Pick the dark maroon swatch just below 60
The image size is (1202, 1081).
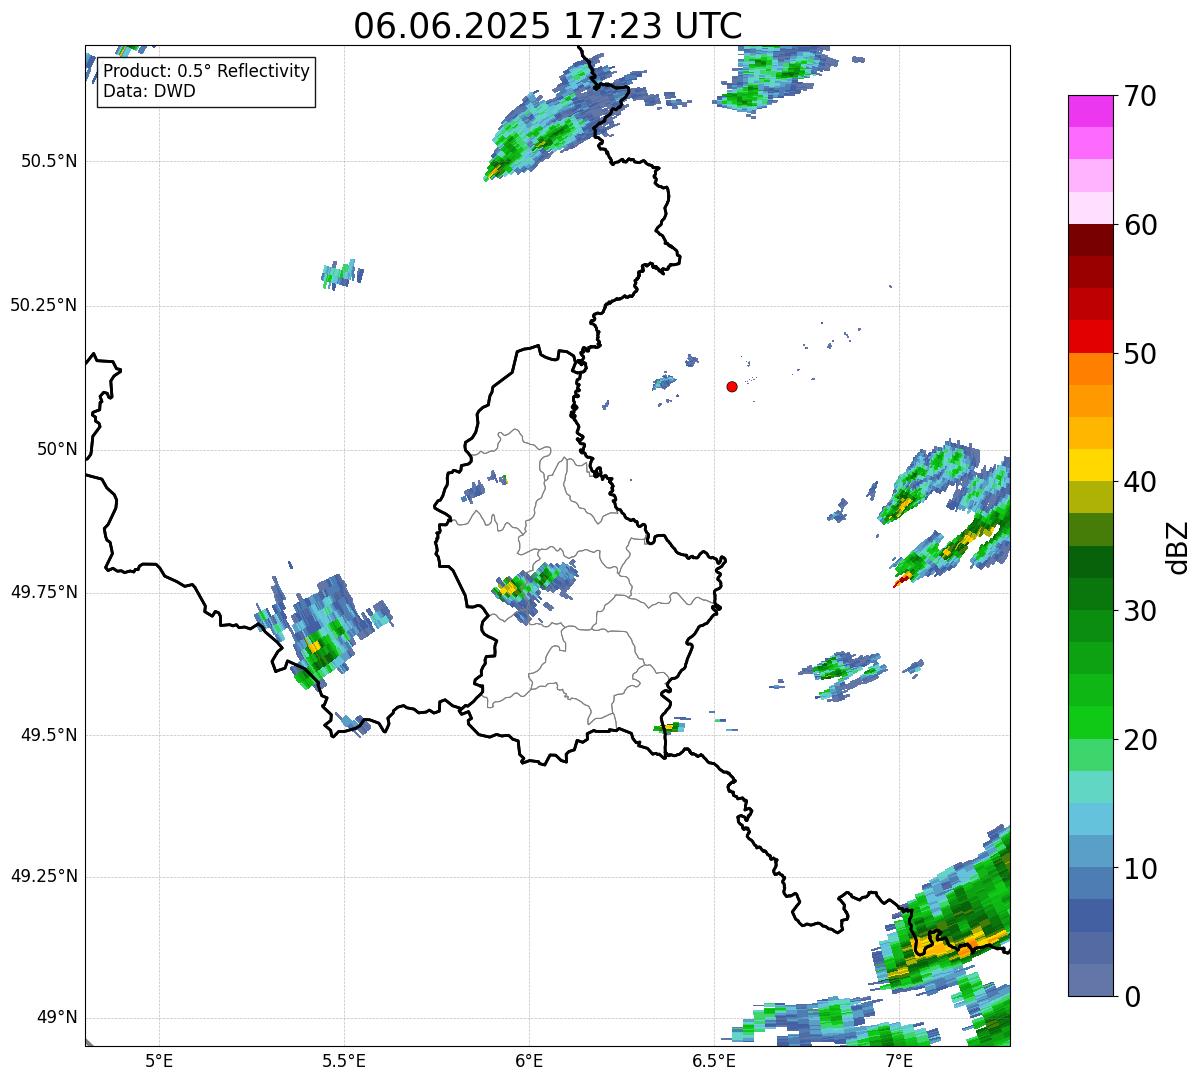1090,240
